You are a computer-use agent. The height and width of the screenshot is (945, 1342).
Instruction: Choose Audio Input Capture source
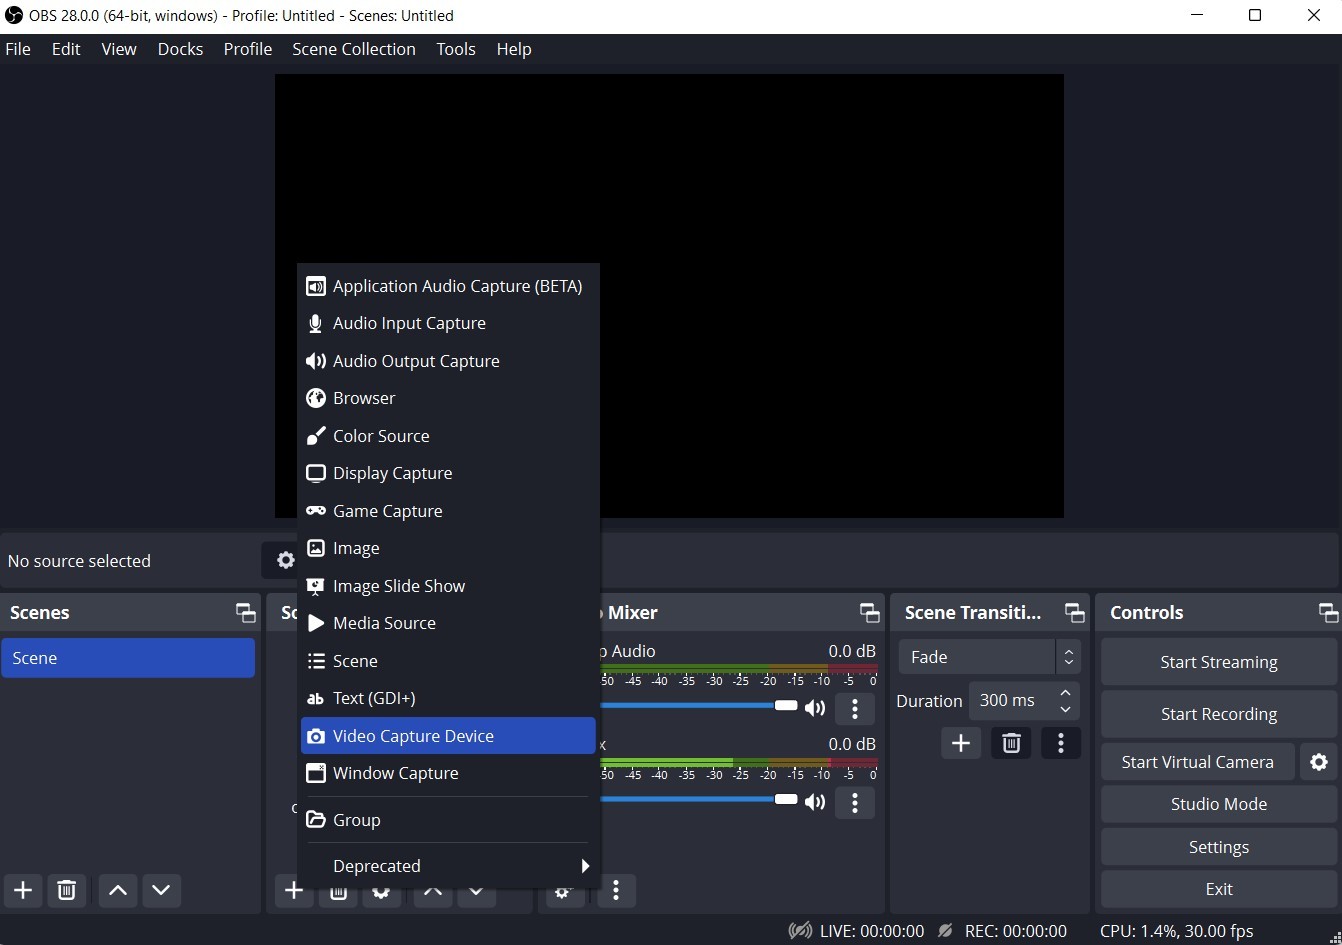(x=448, y=323)
